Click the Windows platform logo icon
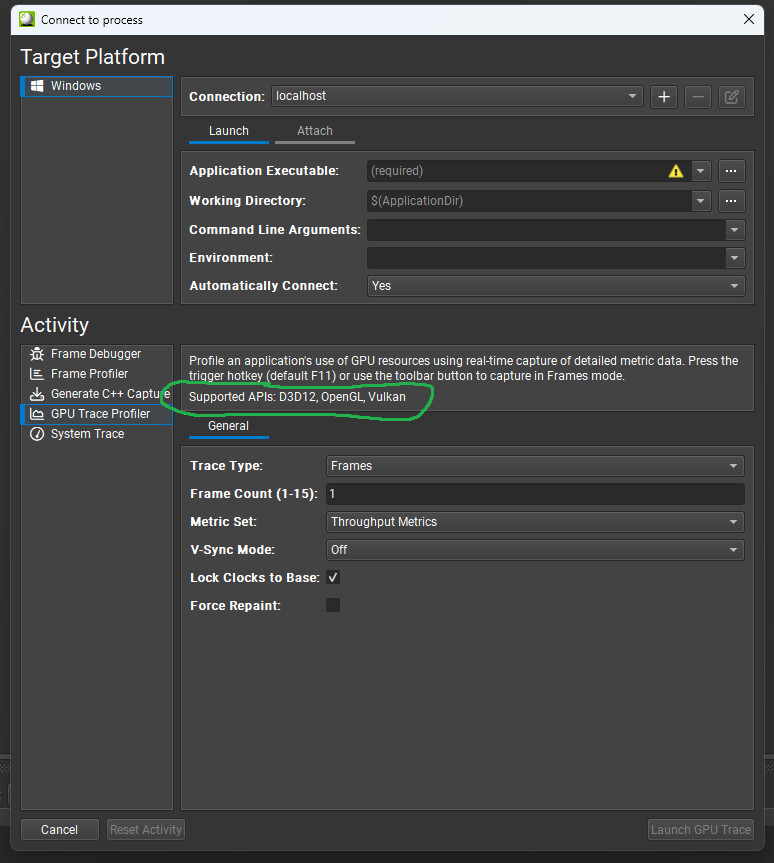The height and width of the screenshot is (863, 774). [37, 86]
